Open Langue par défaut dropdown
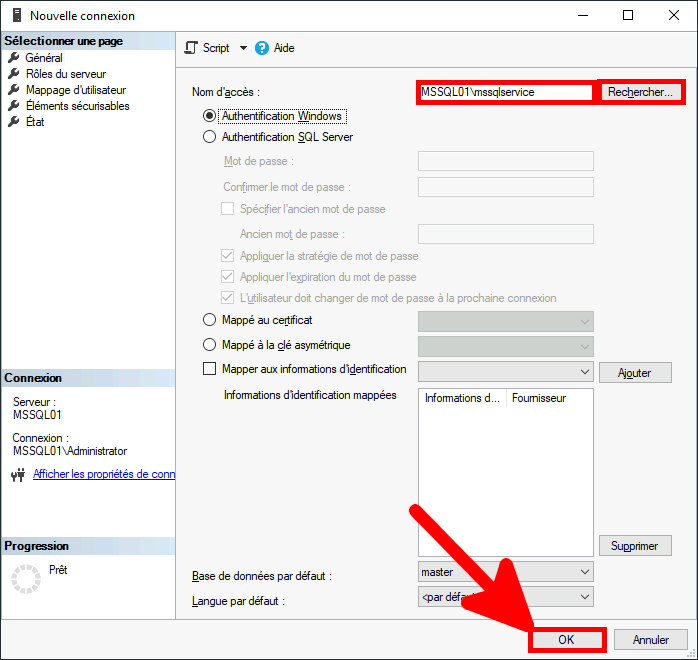This screenshot has width=698, height=660. pyautogui.click(x=506, y=597)
